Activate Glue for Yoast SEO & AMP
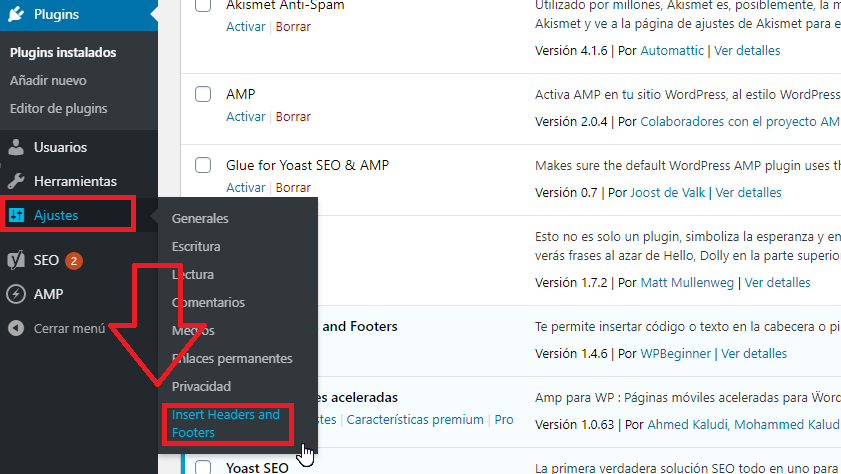Viewport: 841px width, 474px height. tap(246, 188)
